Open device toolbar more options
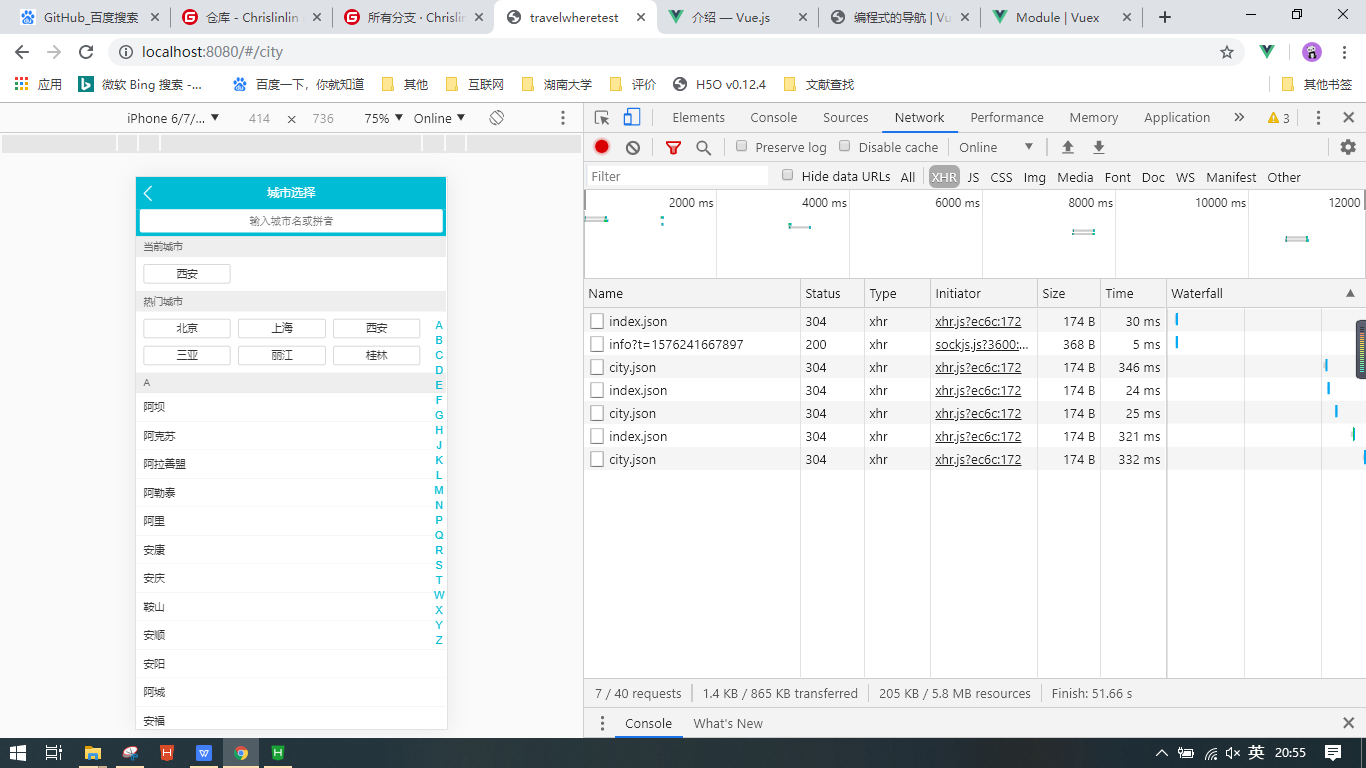 pos(563,118)
